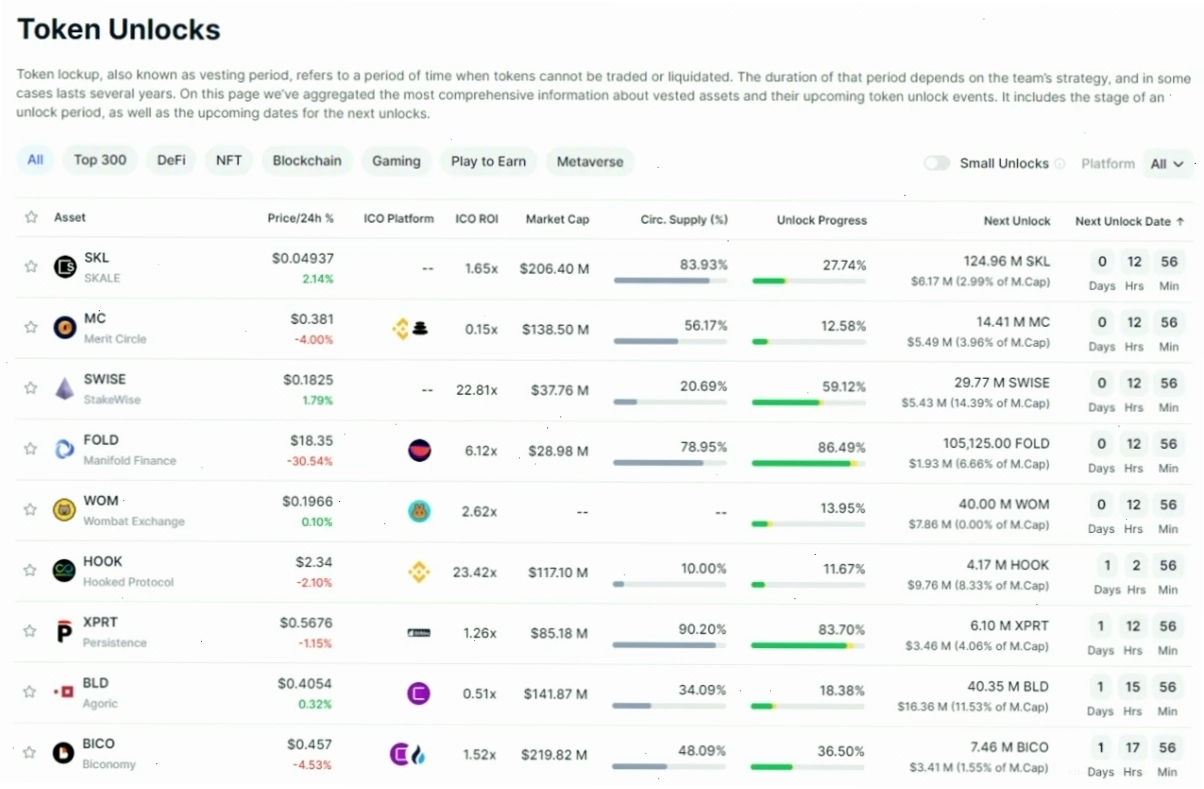Filter by Play to Earn
This screenshot has height=789, width=1204.
pos(488,161)
